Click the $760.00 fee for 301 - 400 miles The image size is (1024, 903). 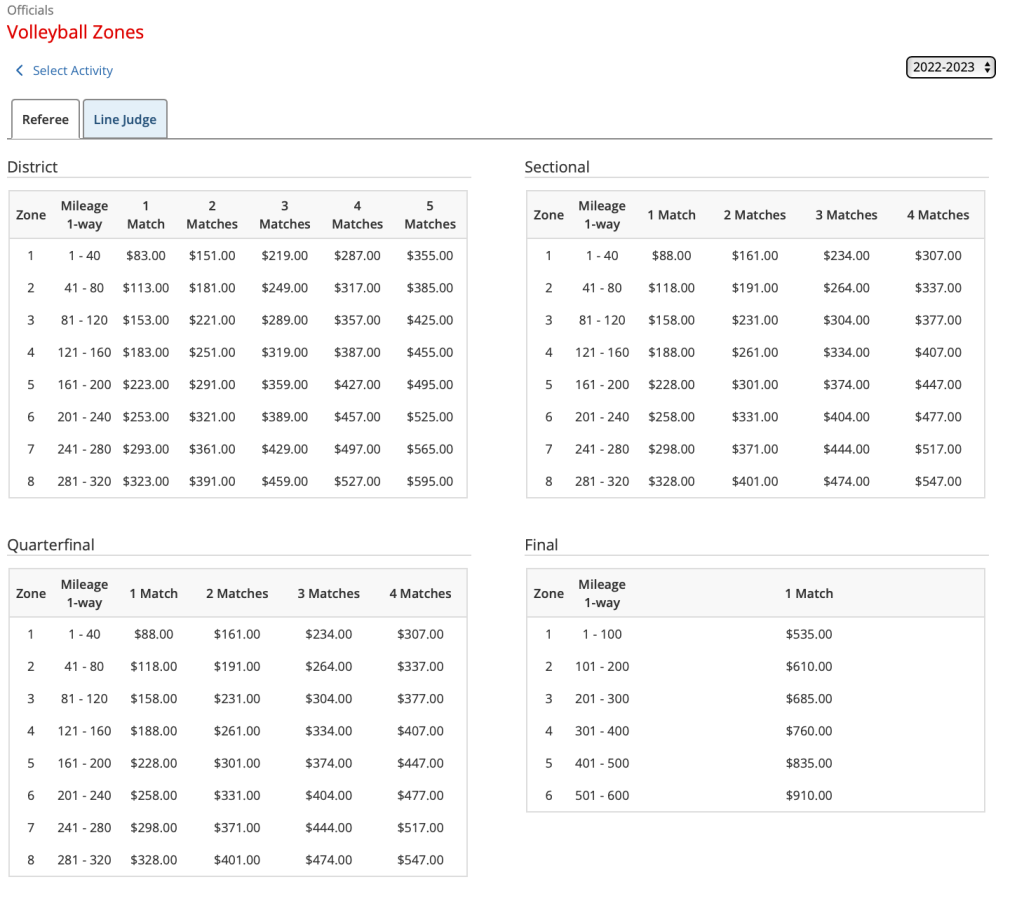tap(809, 731)
